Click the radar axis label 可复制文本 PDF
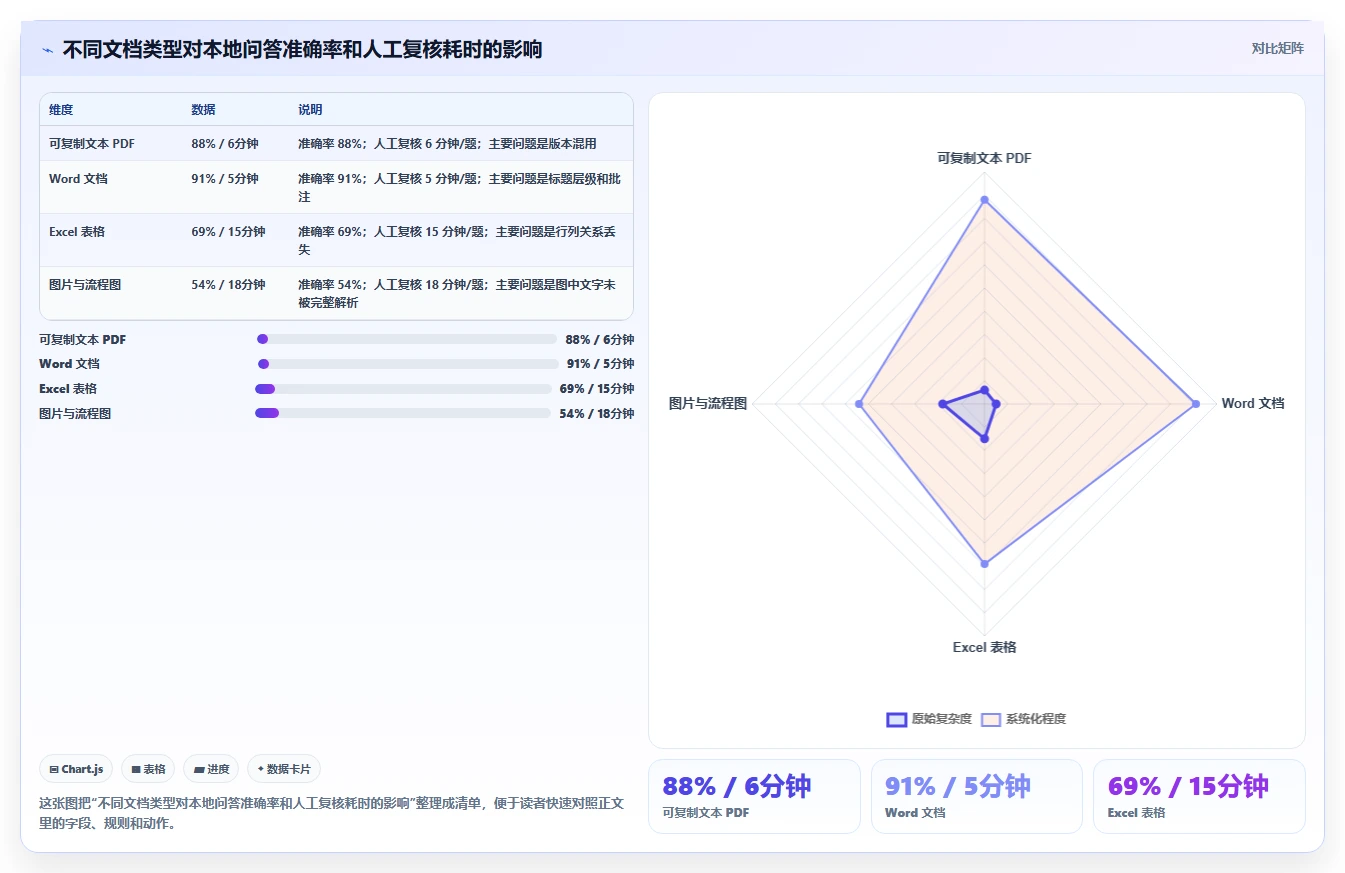This screenshot has width=1345, height=873. tap(984, 158)
